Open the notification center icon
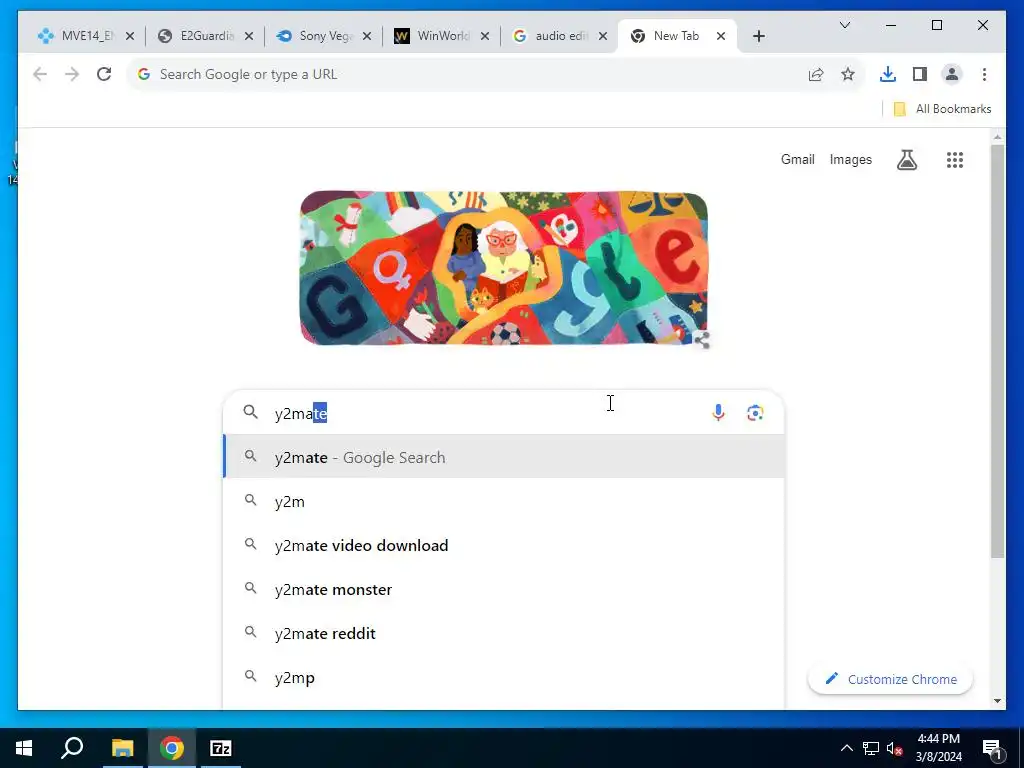 coord(992,749)
